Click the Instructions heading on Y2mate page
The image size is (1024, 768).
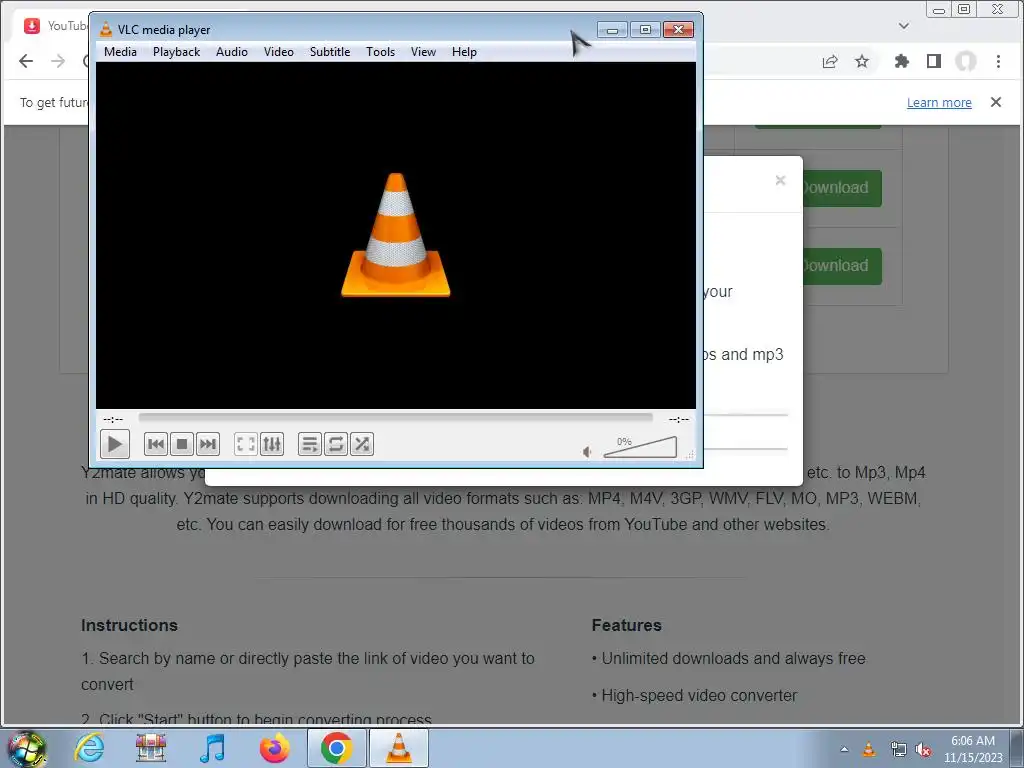(129, 625)
